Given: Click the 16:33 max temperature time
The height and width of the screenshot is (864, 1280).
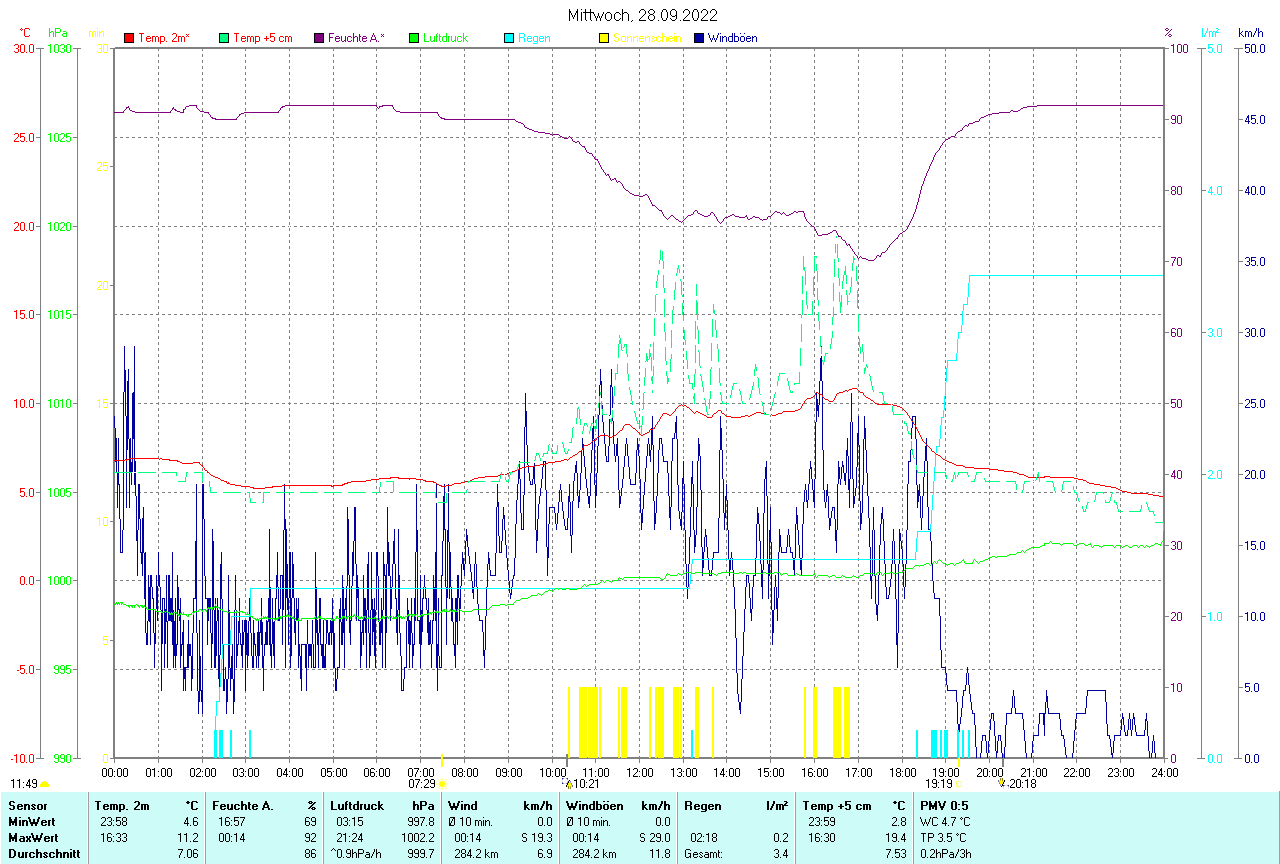Looking at the screenshot, I should coord(114,837).
